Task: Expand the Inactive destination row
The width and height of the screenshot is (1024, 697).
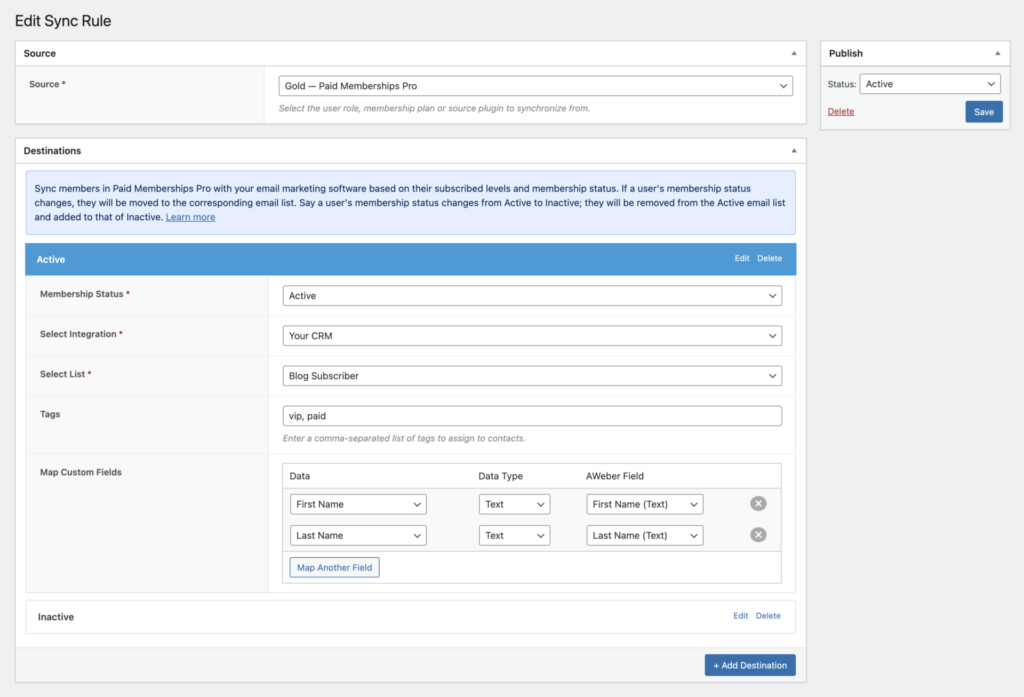Action: coord(411,617)
